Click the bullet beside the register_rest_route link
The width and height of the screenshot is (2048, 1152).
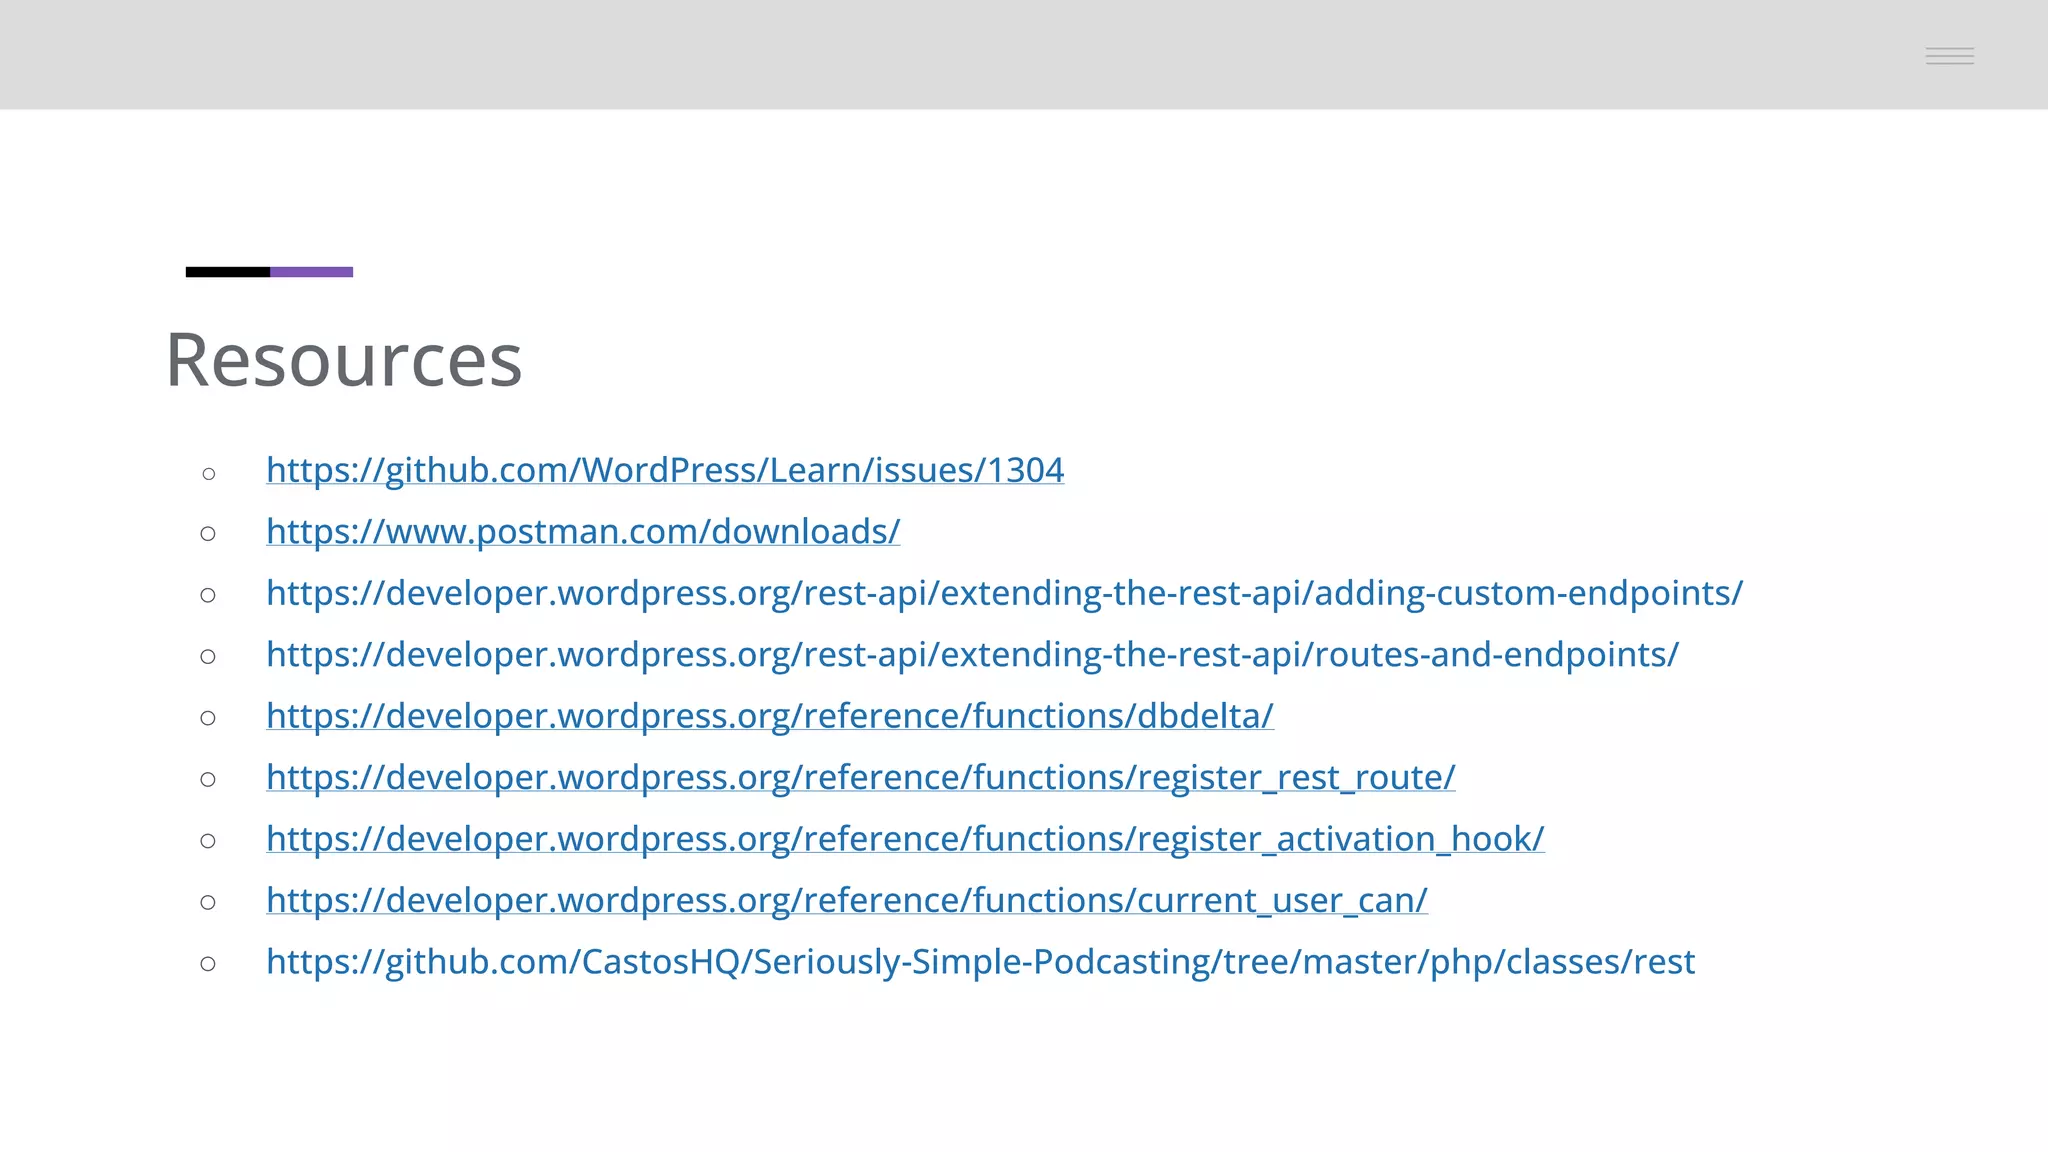pos(208,780)
